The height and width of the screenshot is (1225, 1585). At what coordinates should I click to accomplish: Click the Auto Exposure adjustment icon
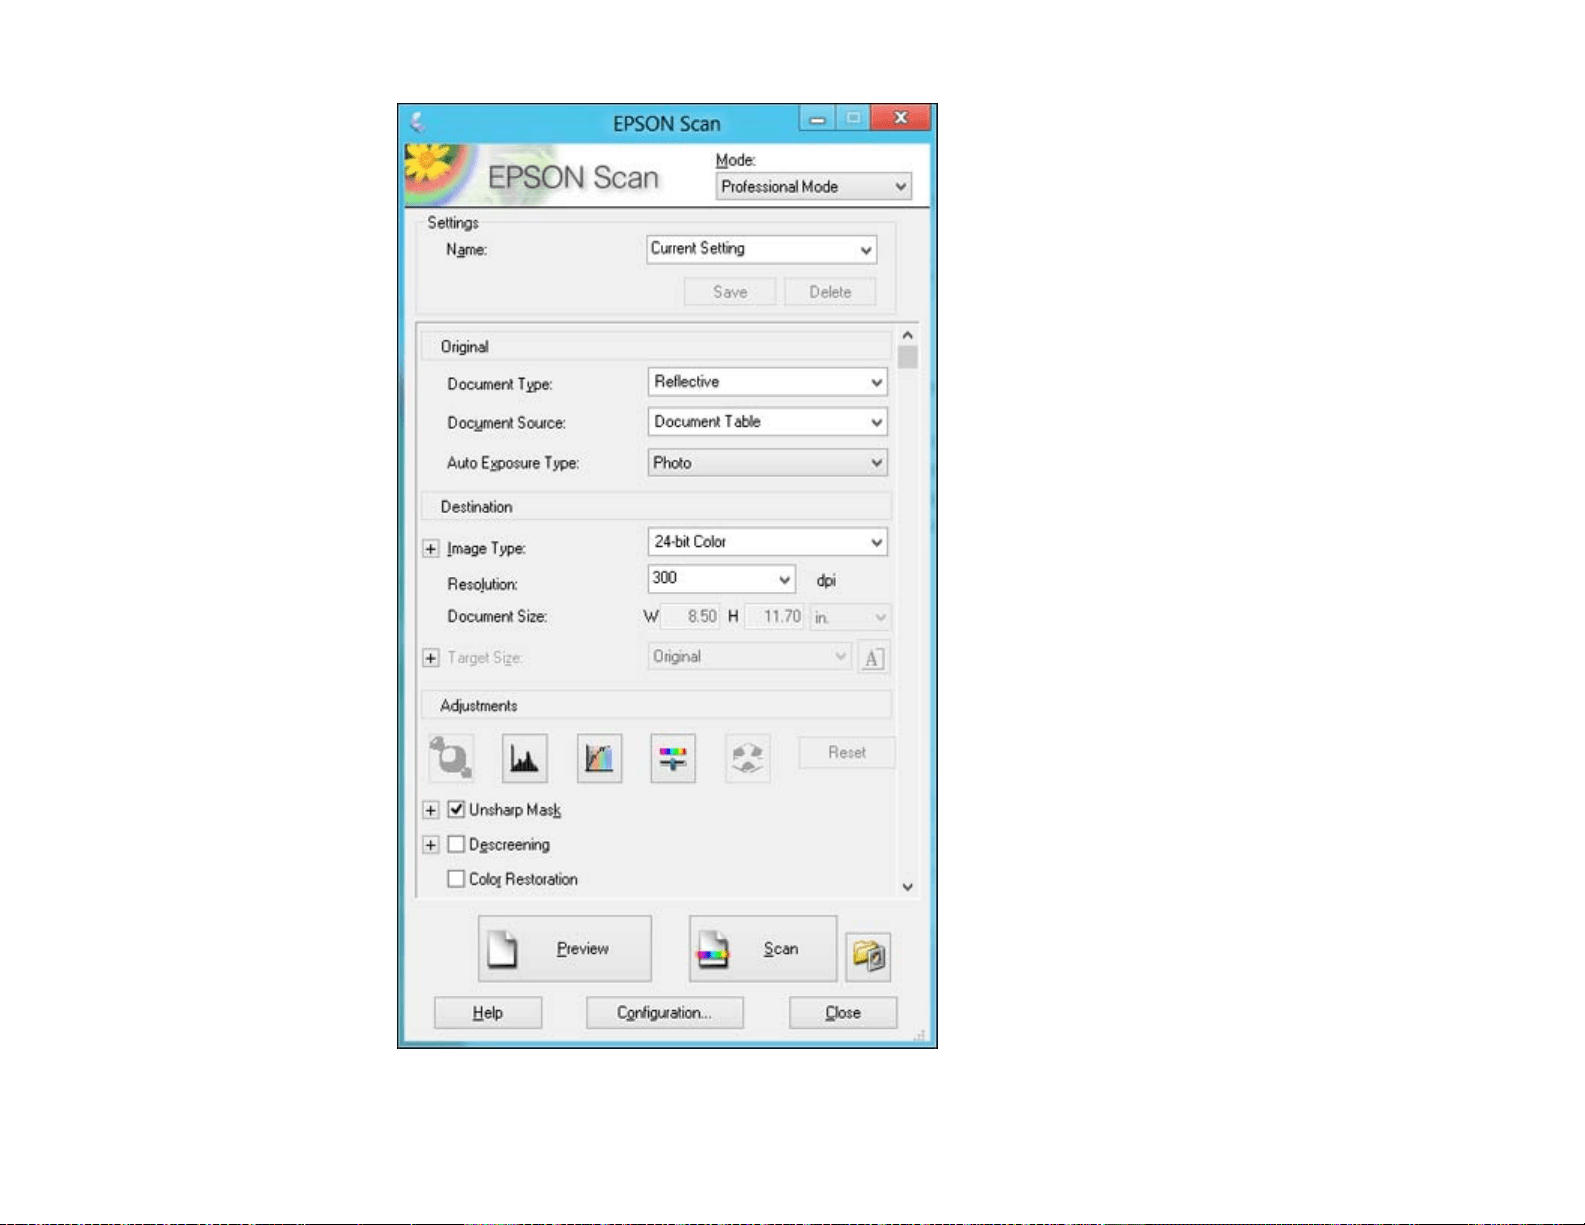451,757
